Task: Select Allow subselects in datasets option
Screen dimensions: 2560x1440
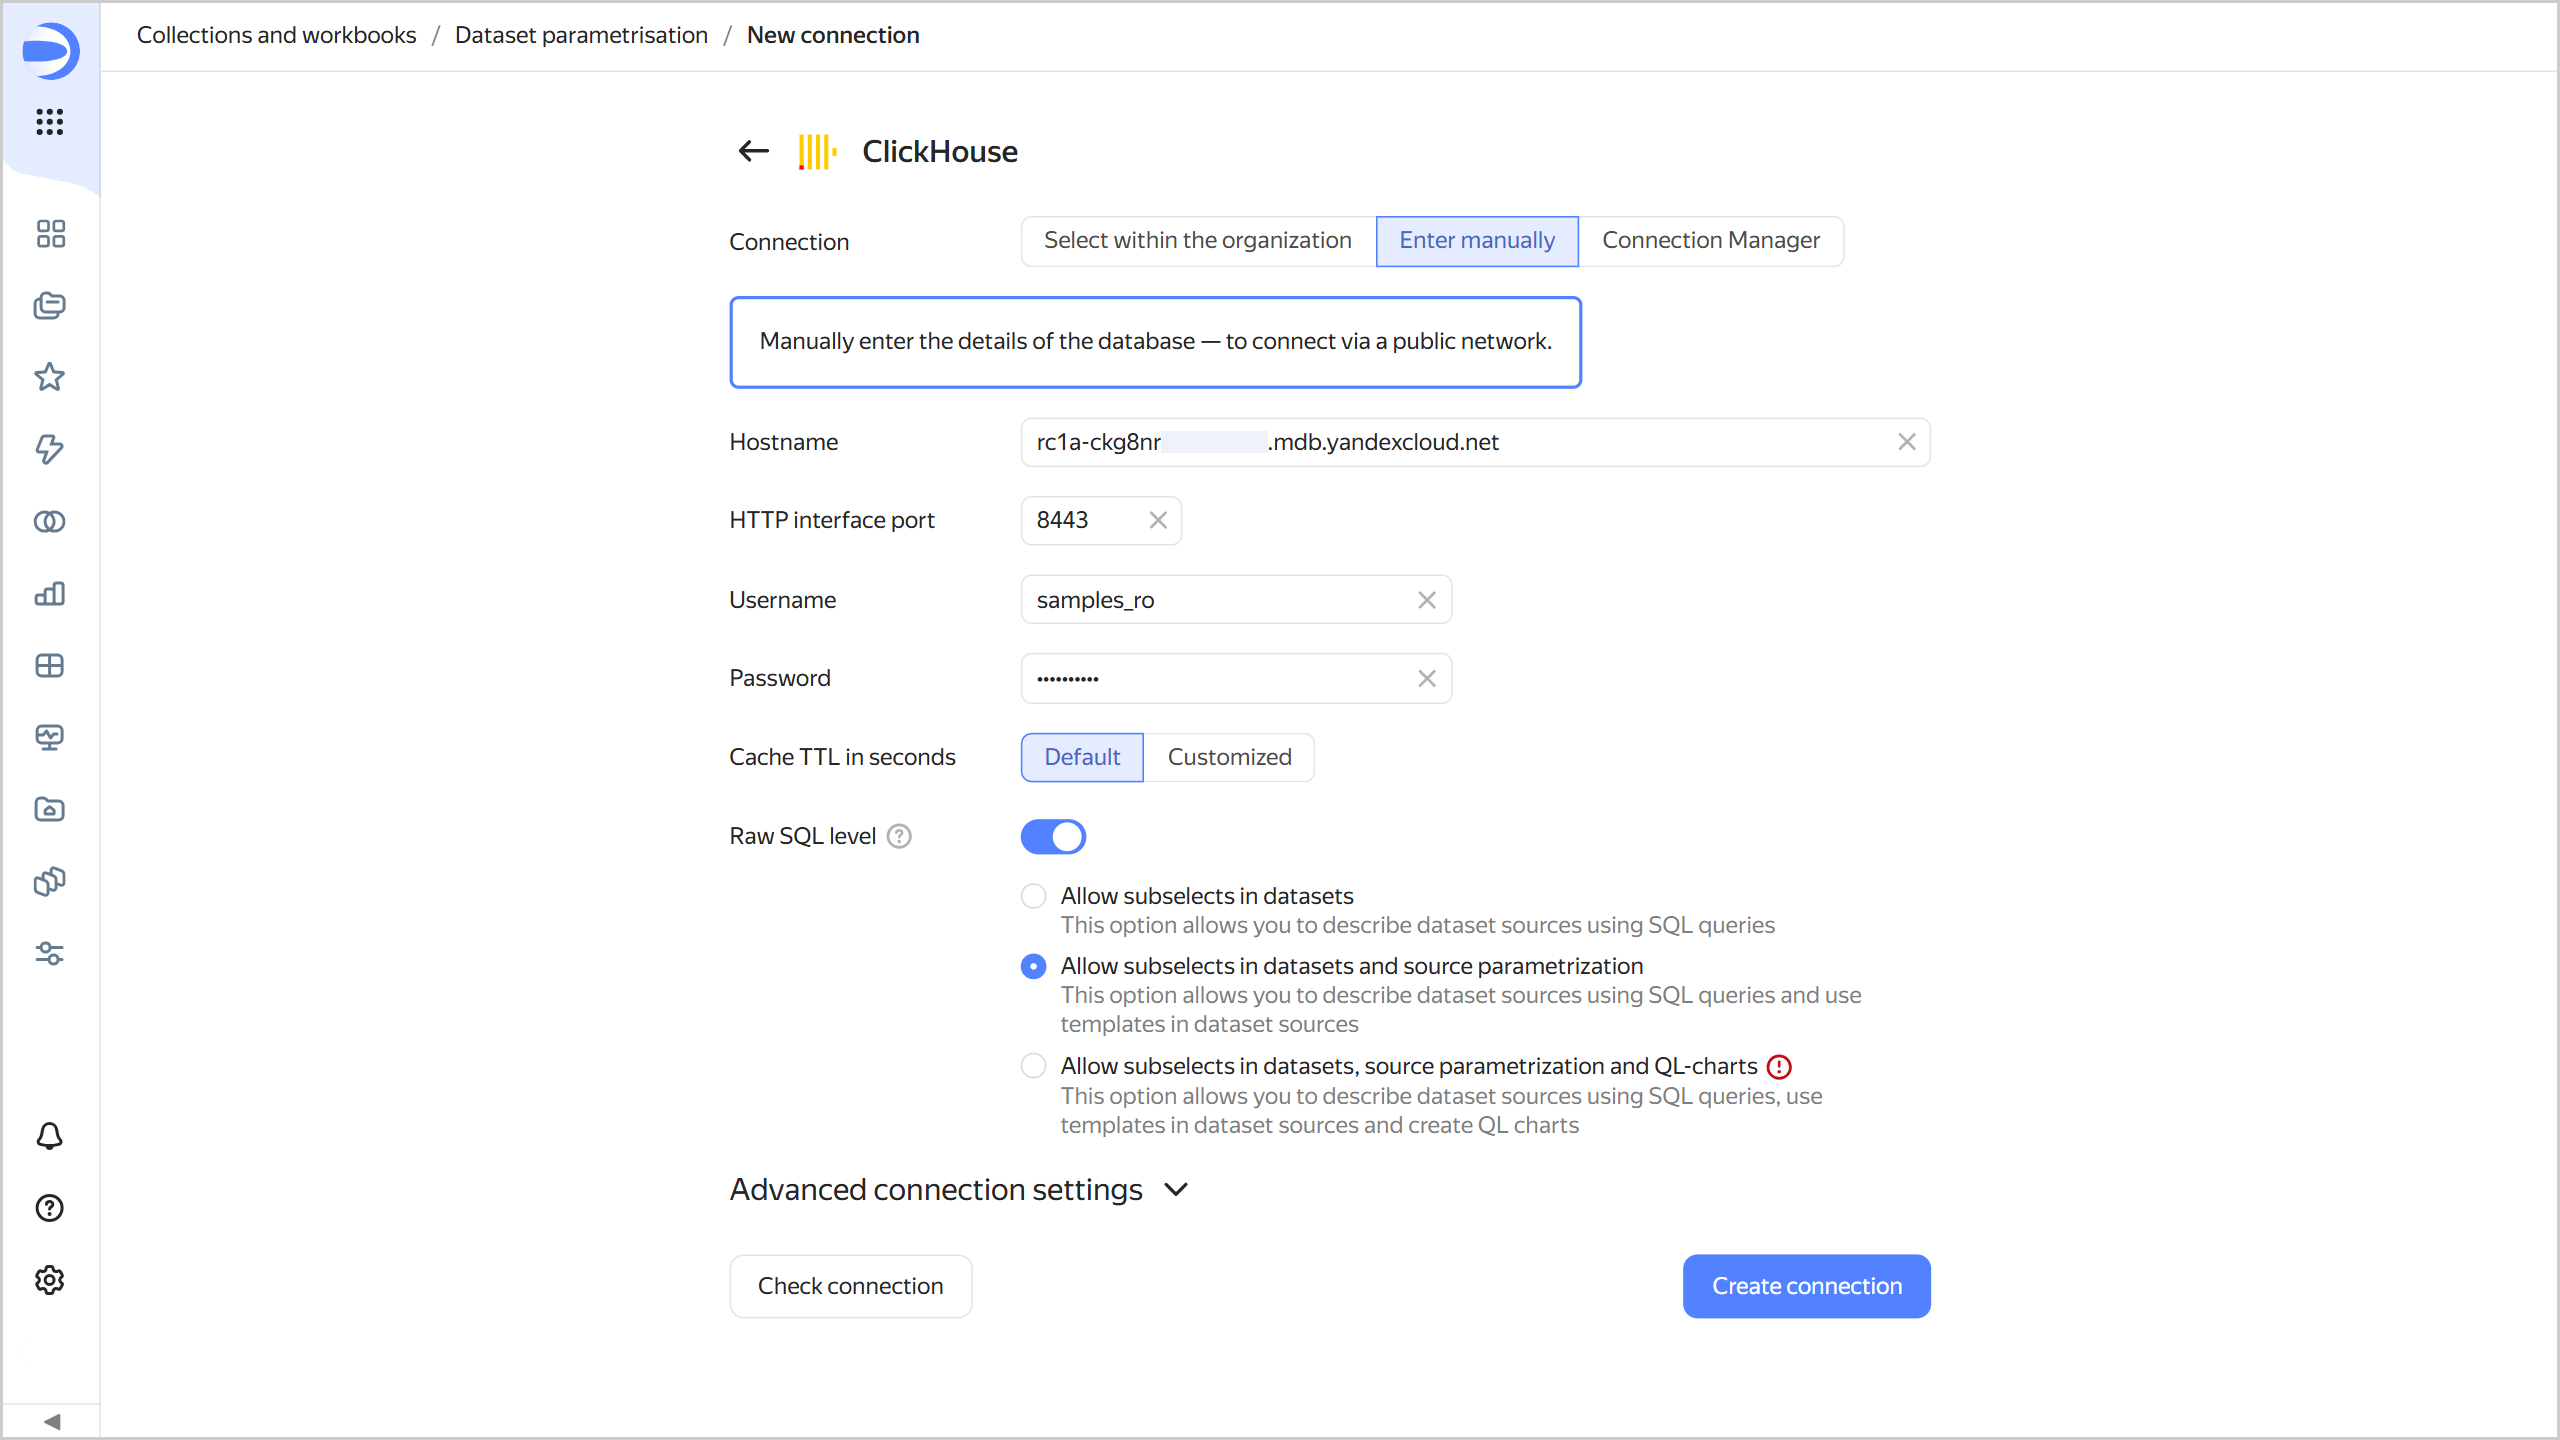Action: (x=1034, y=896)
